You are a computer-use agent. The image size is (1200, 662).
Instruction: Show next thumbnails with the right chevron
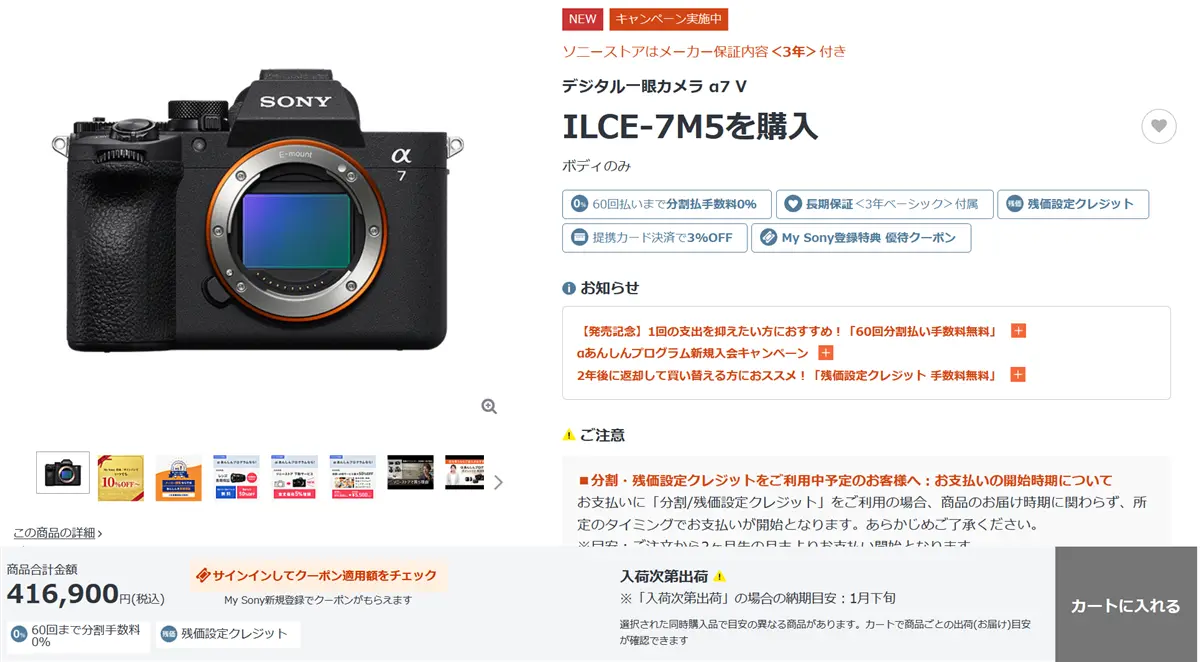pyautogui.click(x=498, y=482)
